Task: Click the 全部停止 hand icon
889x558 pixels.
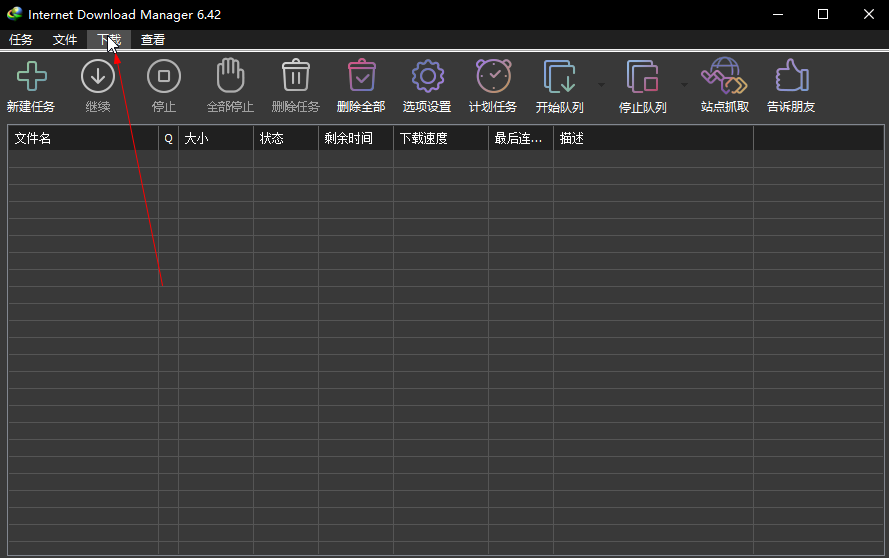Action: [x=230, y=75]
